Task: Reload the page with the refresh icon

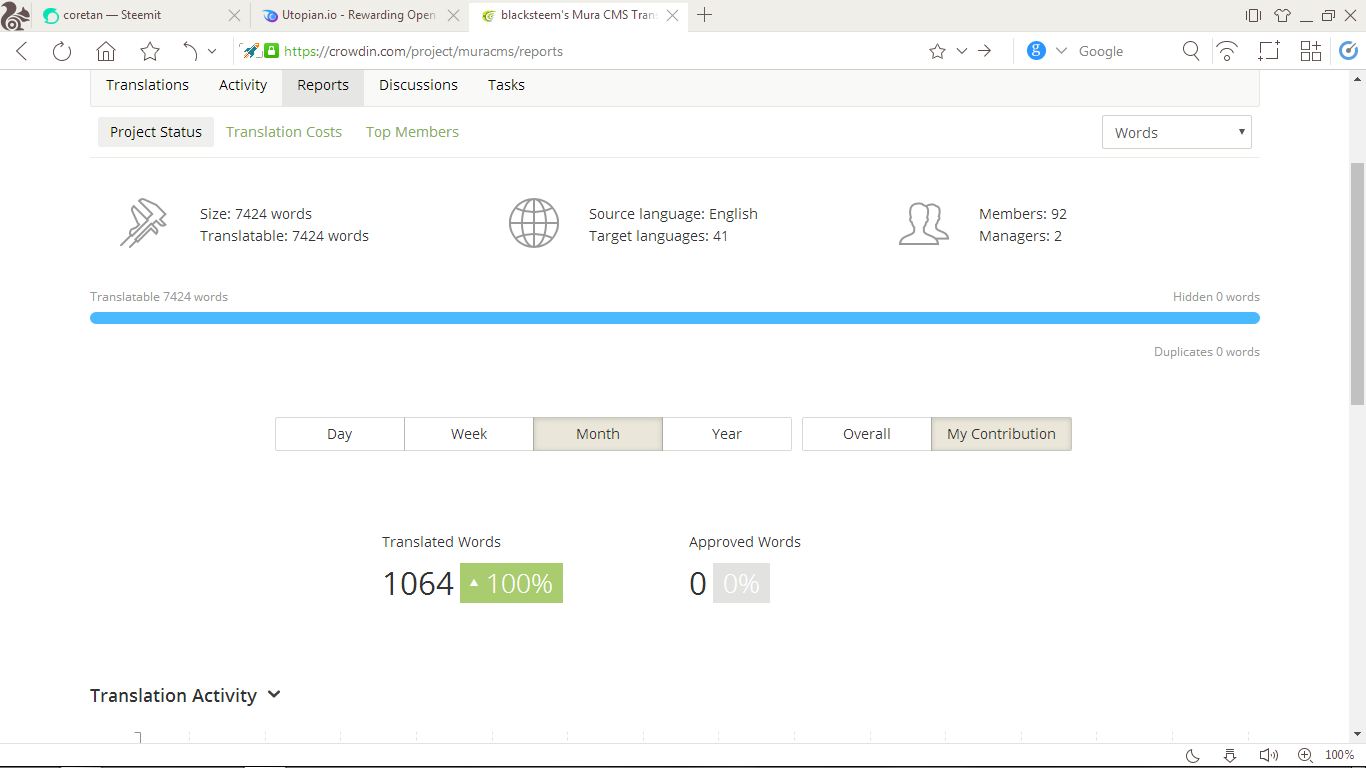Action: (x=62, y=51)
